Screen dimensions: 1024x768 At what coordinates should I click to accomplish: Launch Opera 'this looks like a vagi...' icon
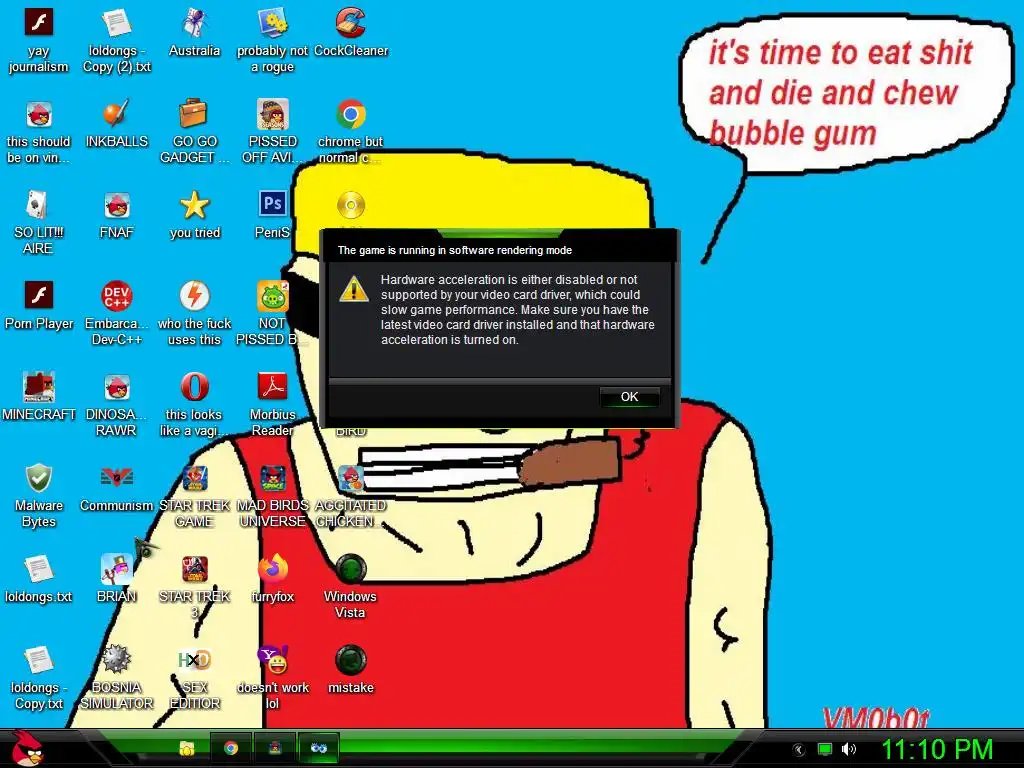[195, 387]
